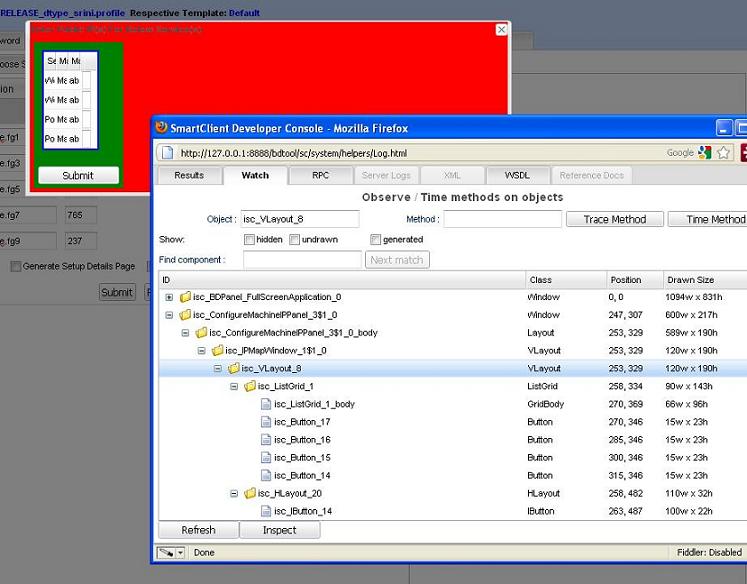Click the Object input field
The height and width of the screenshot is (584, 747).
(298, 219)
